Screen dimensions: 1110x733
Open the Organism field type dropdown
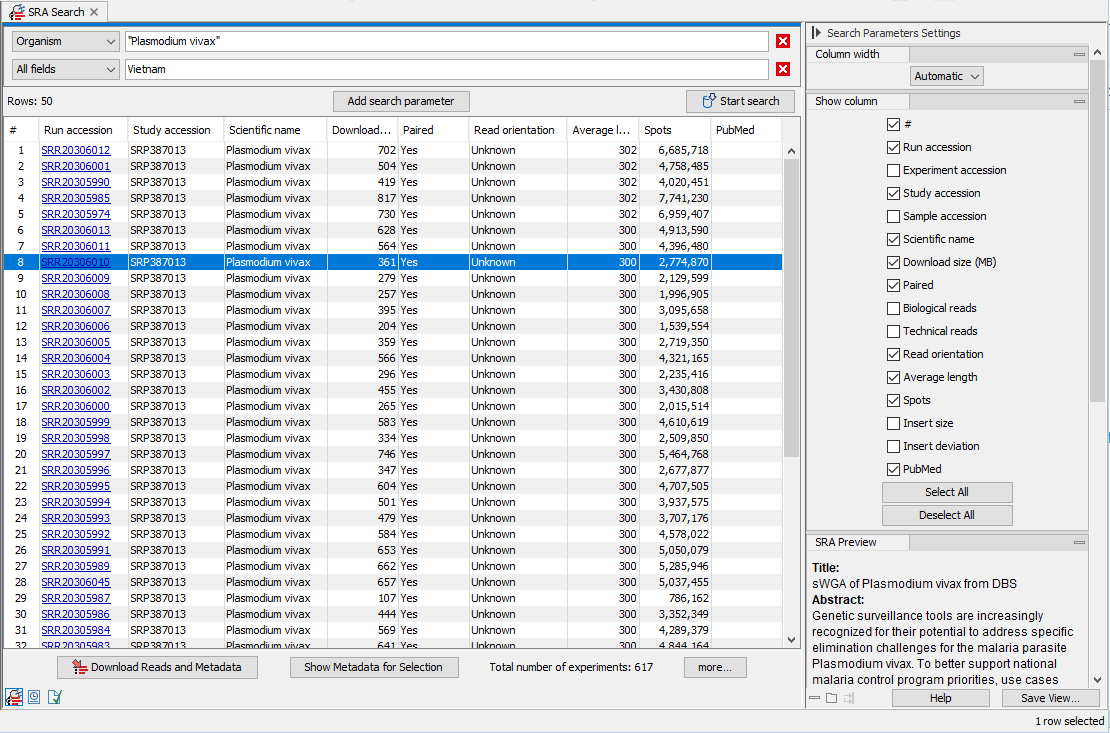pos(66,41)
